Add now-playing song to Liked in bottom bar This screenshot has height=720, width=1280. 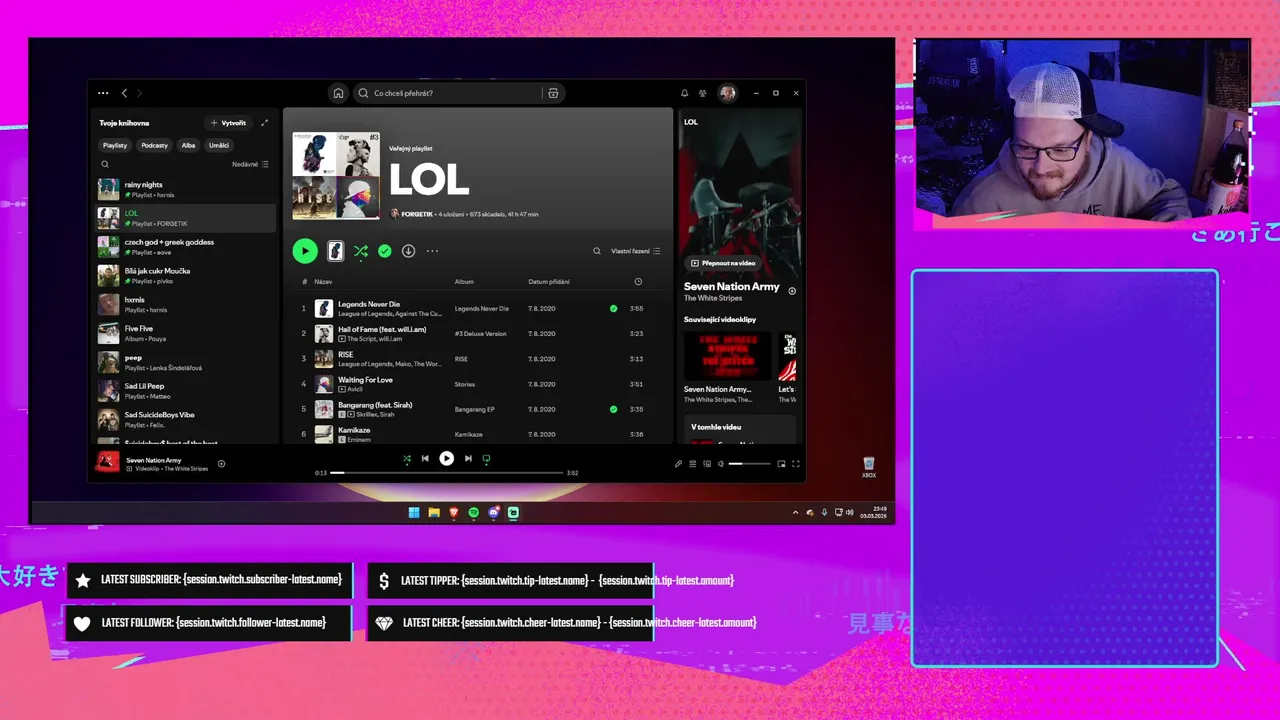pos(221,463)
